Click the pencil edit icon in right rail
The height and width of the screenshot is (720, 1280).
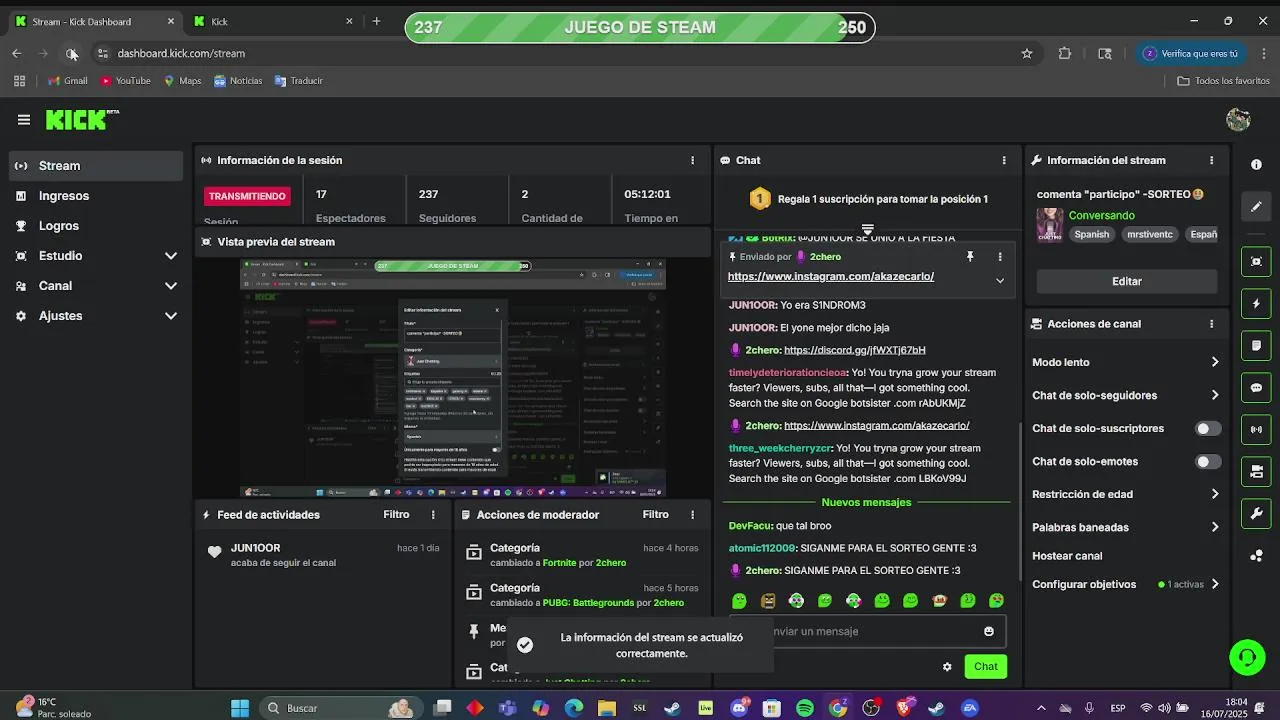(x=1256, y=207)
